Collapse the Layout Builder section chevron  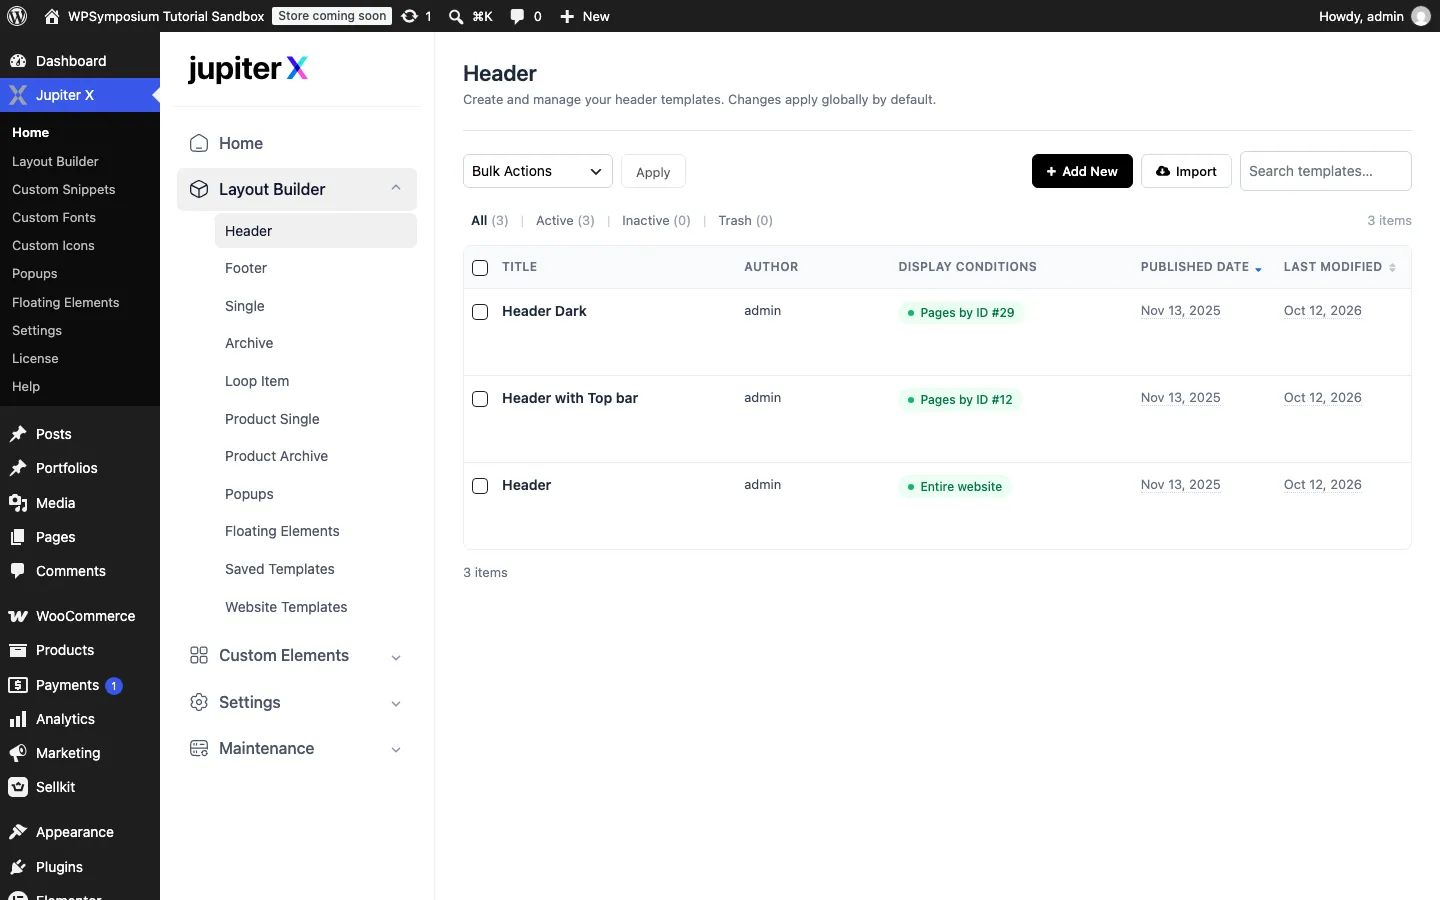coord(396,188)
